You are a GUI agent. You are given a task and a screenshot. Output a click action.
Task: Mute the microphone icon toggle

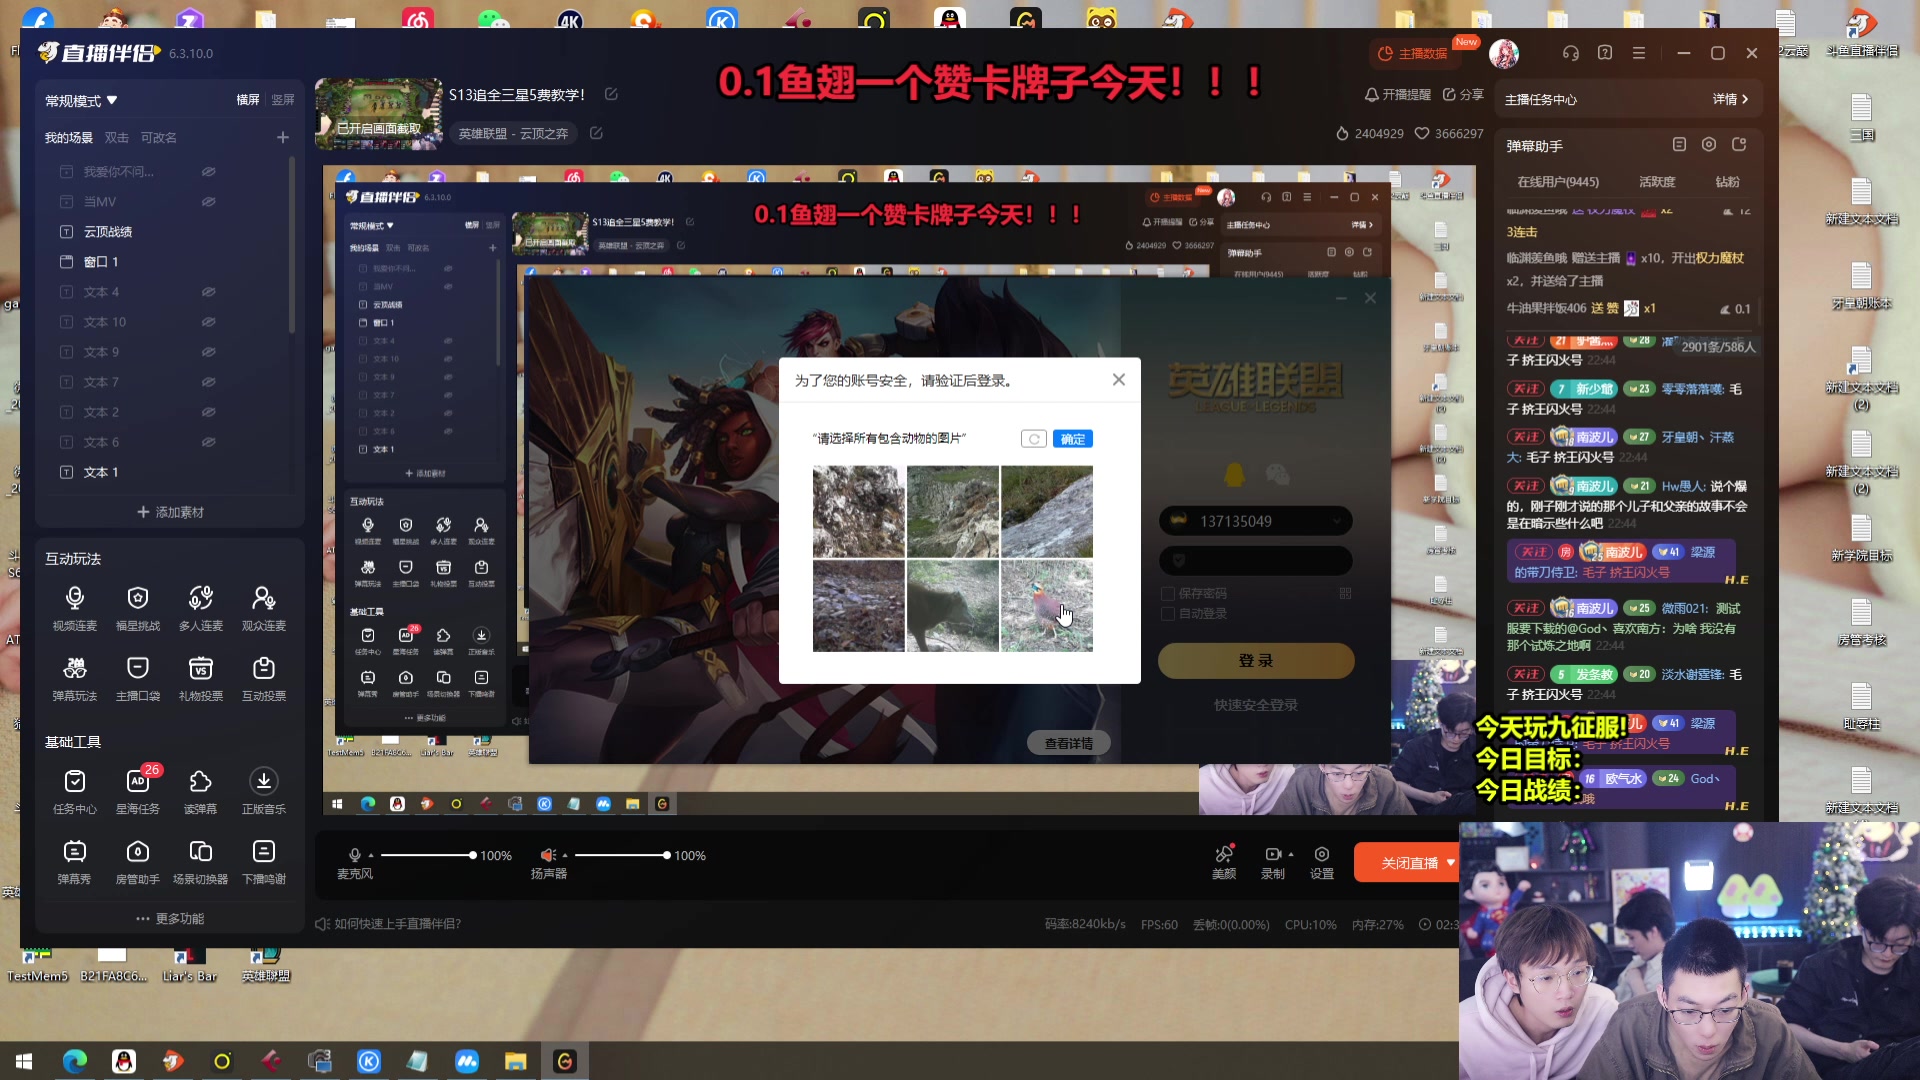click(x=354, y=855)
